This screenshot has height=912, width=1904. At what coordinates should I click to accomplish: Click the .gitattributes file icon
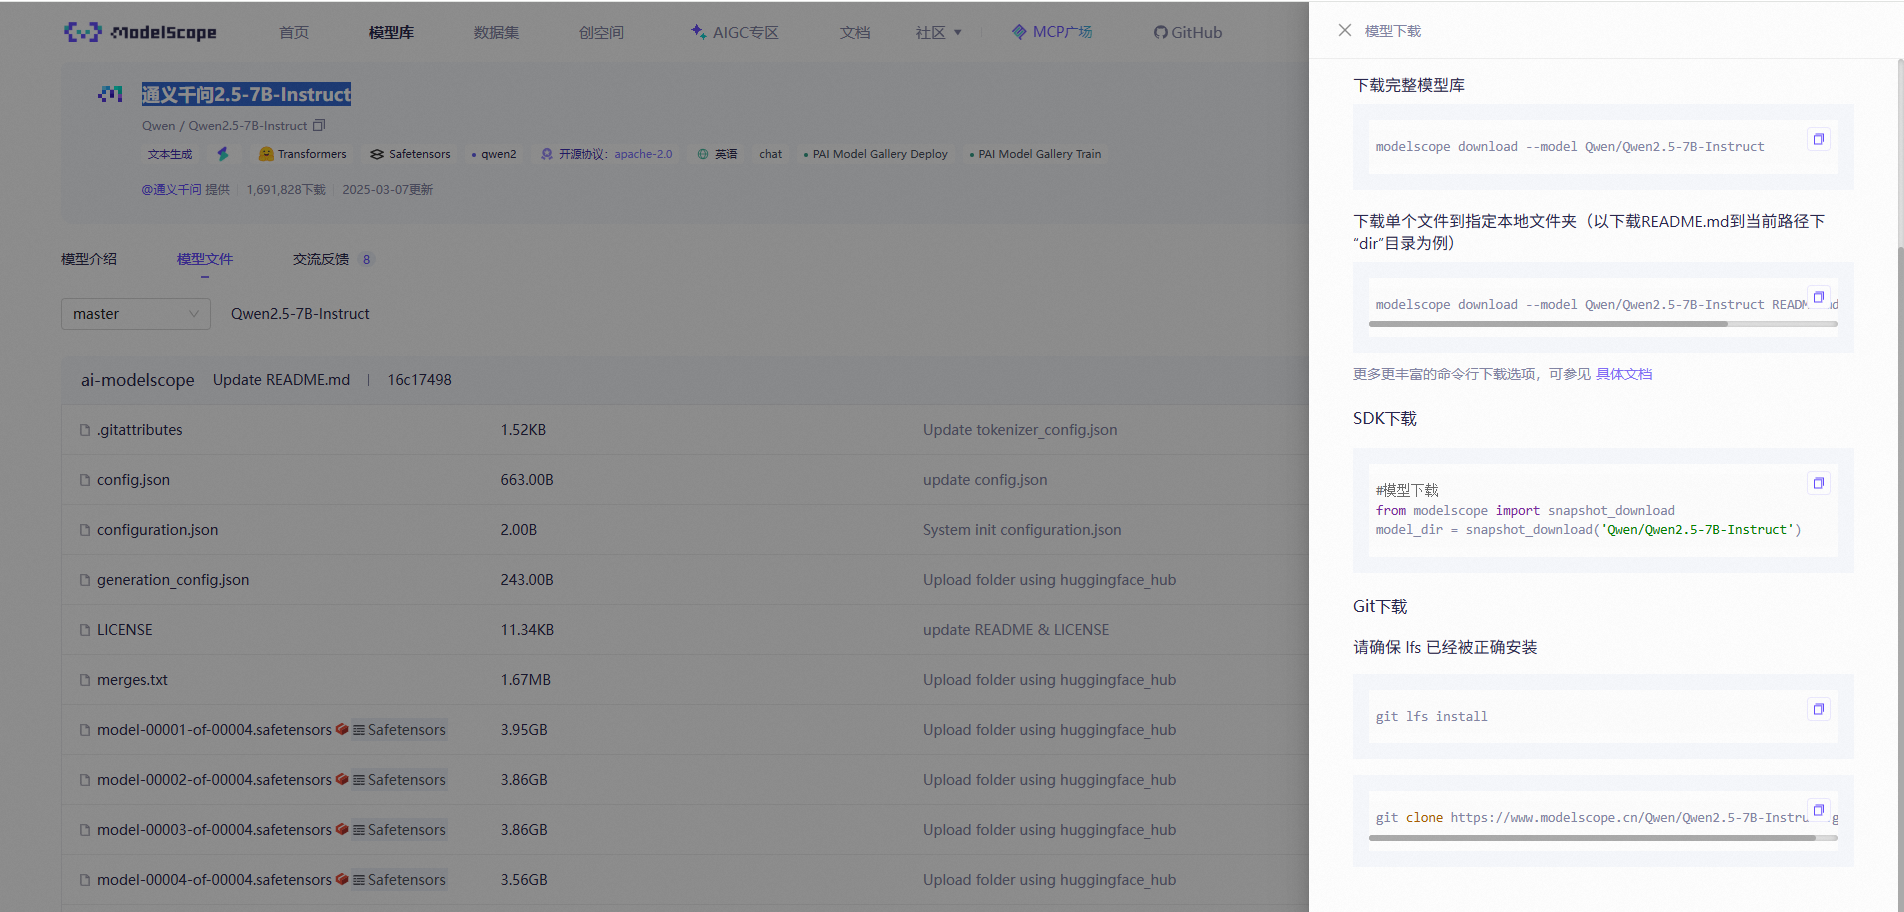point(85,430)
